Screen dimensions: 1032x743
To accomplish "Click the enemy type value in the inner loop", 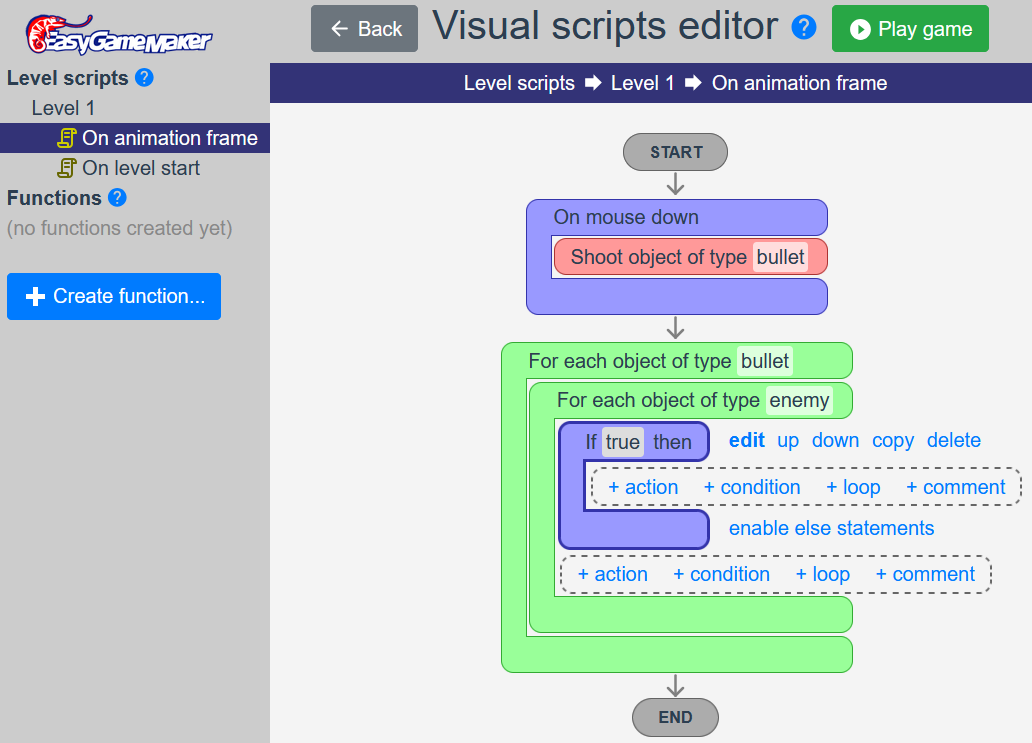I will coord(799,400).
